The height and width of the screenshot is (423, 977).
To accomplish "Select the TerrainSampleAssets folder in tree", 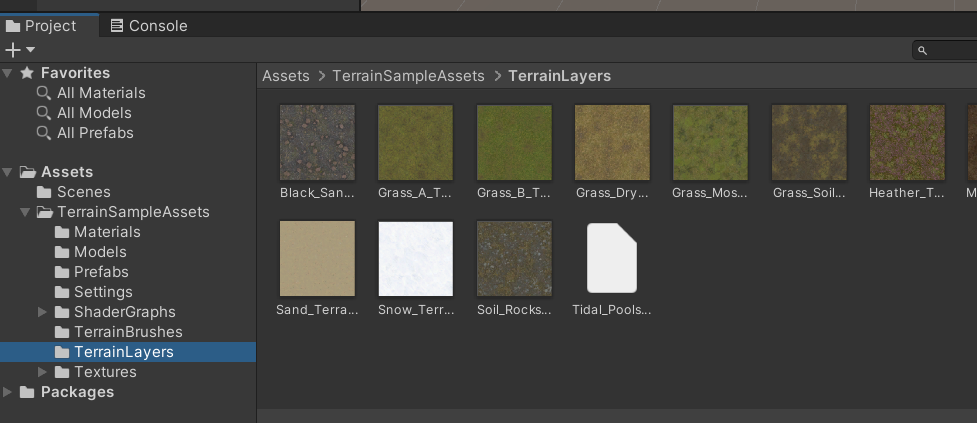I will [x=133, y=212].
